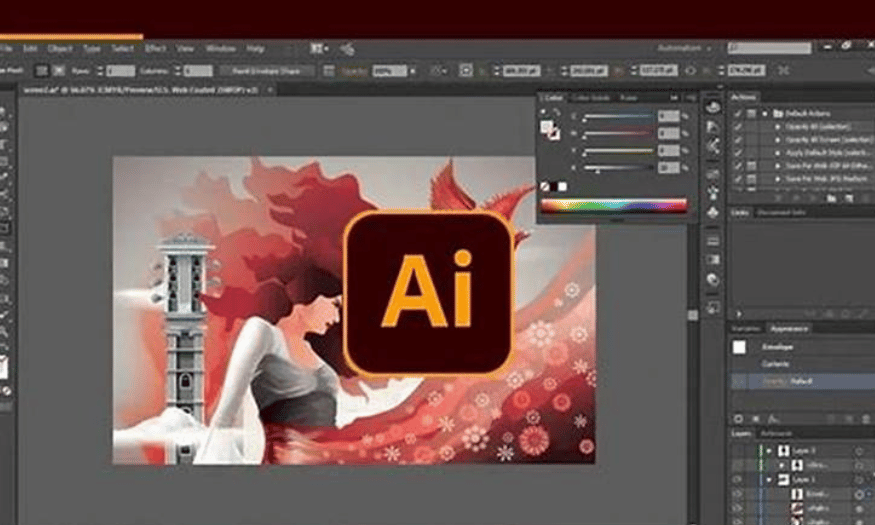The width and height of the screenshot is (875, 525).
Task: Click the Arrange Documents icon in menu bar
Action: [x=319, y=49]
